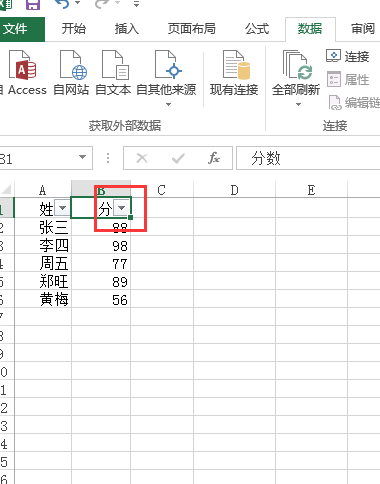
Task: Click the formula bar confirm checkmark icon
Action: pyautogui.click(x=178, y=158)
